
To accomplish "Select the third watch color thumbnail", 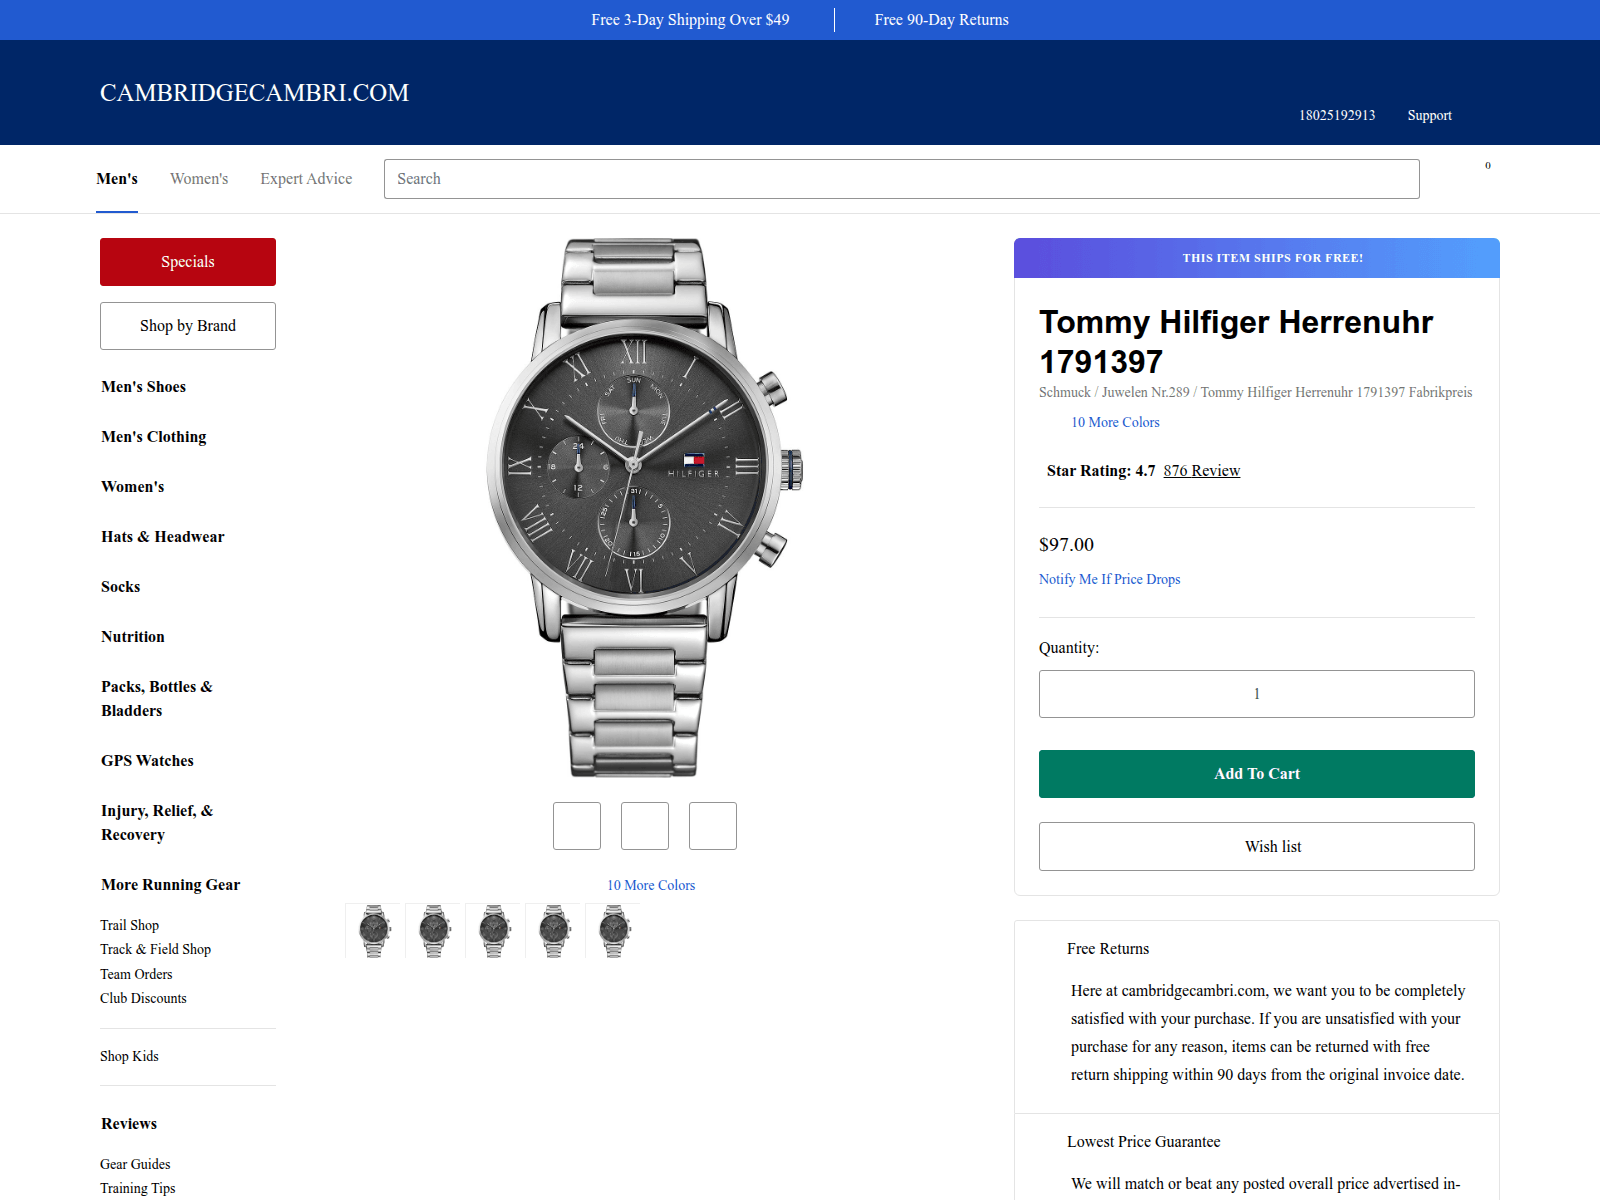I will [494, 931].
